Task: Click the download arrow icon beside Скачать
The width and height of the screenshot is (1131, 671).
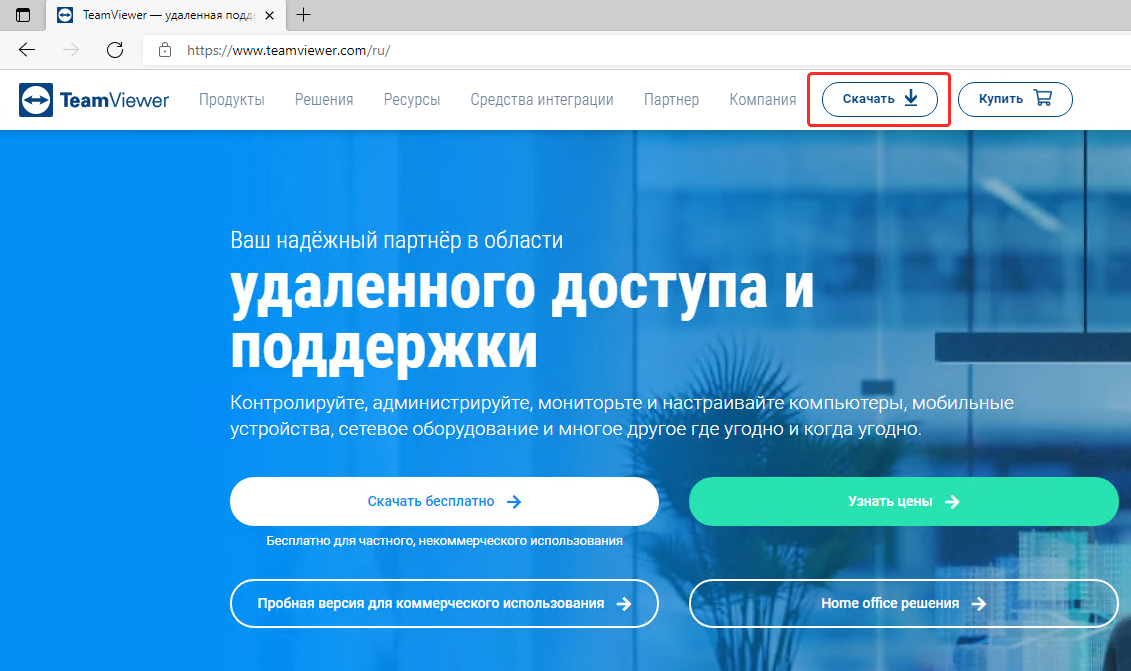Action: pos(911,99)
